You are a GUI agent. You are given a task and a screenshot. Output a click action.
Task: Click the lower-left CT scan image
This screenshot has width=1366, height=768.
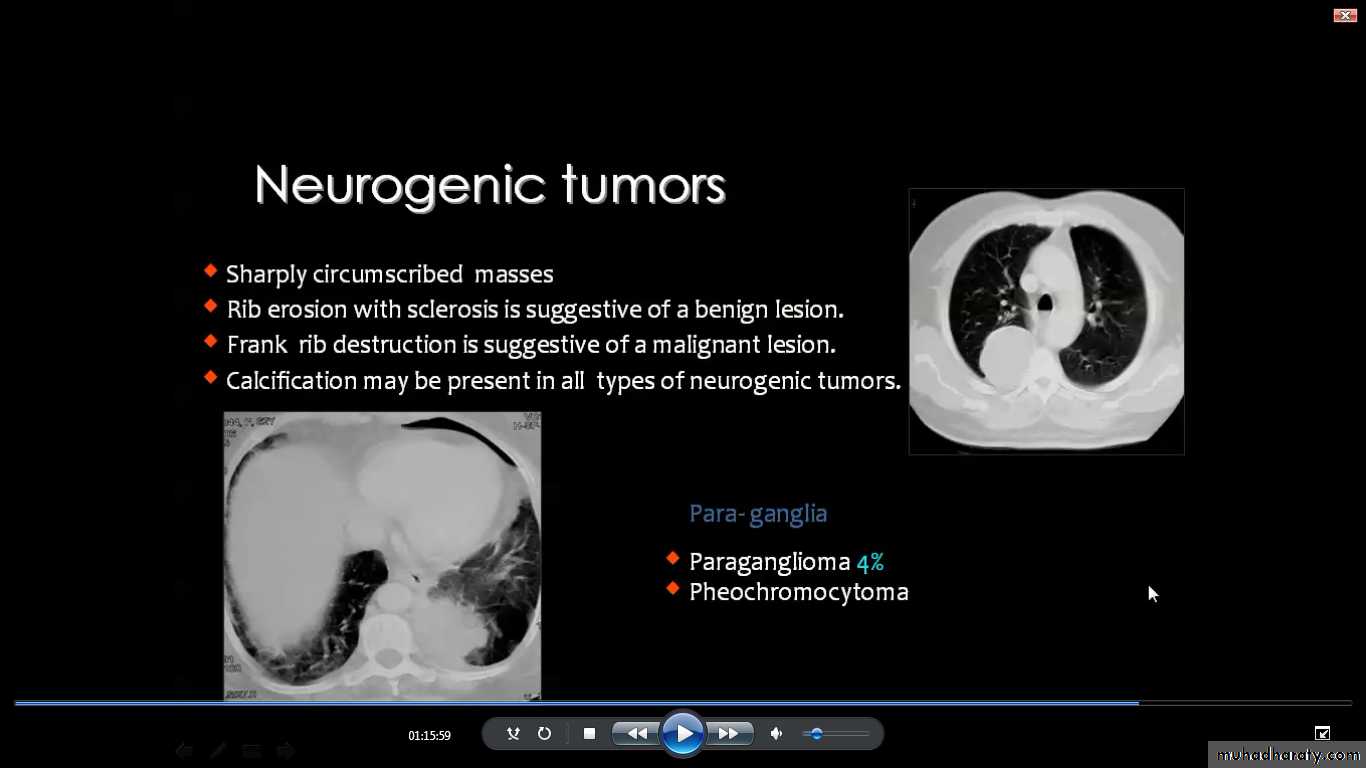point(382,555)
